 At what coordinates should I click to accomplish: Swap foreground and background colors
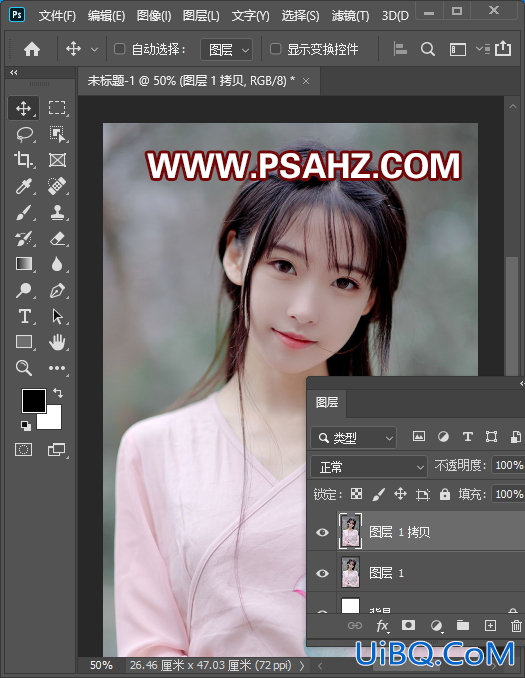click(x=58, y=393)
